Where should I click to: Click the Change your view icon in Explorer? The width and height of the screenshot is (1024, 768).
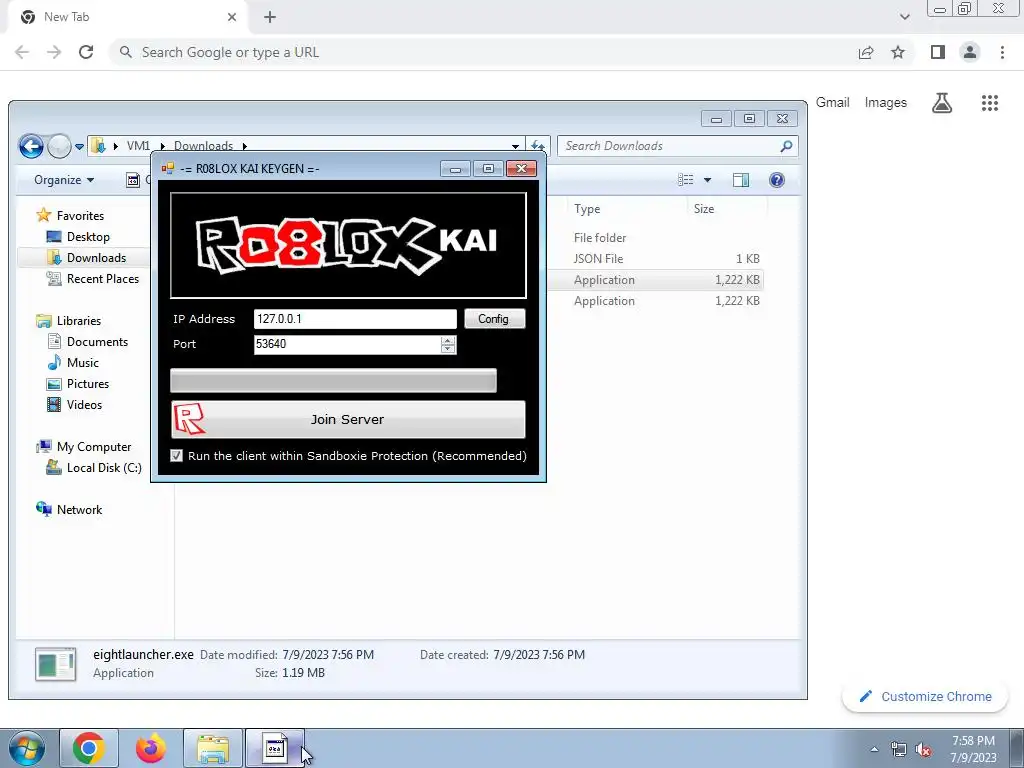coord(686,180)
